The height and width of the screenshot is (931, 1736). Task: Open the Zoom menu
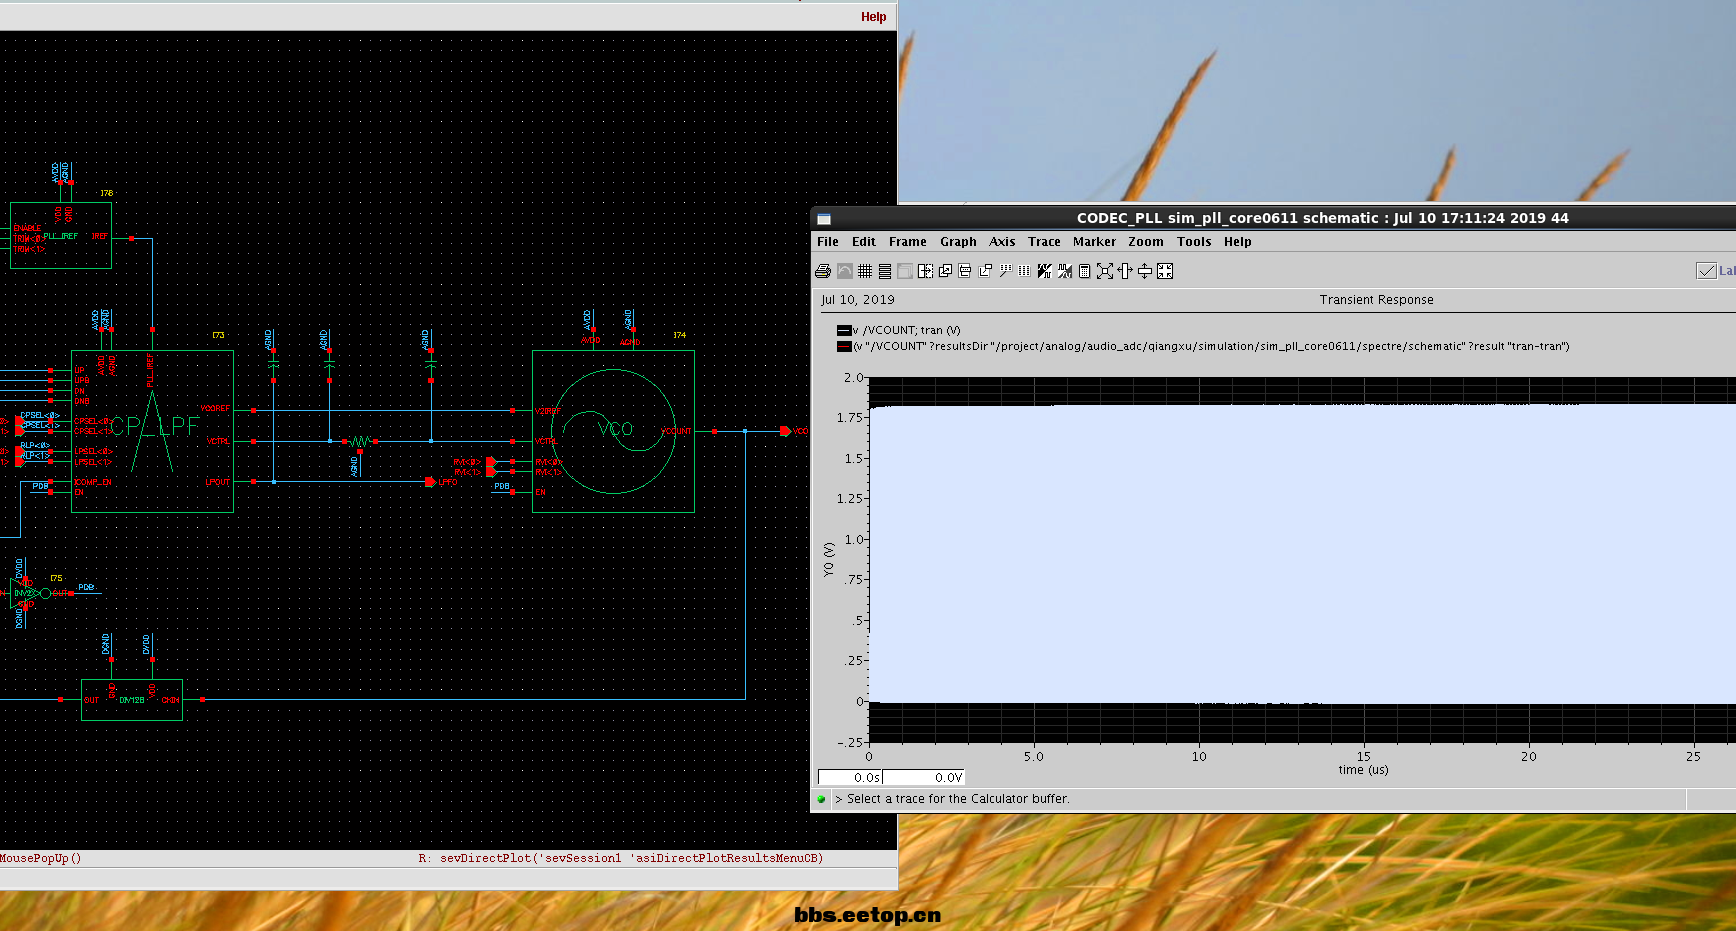pyautogui.click(x=1145, y=242)
